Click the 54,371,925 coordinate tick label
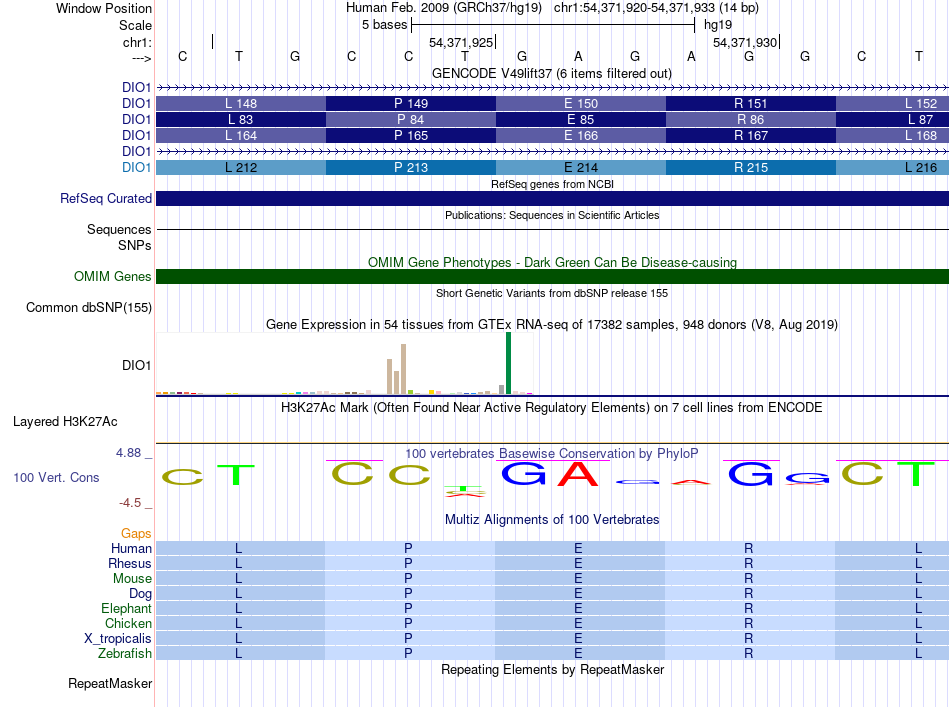 coord(461,42)
